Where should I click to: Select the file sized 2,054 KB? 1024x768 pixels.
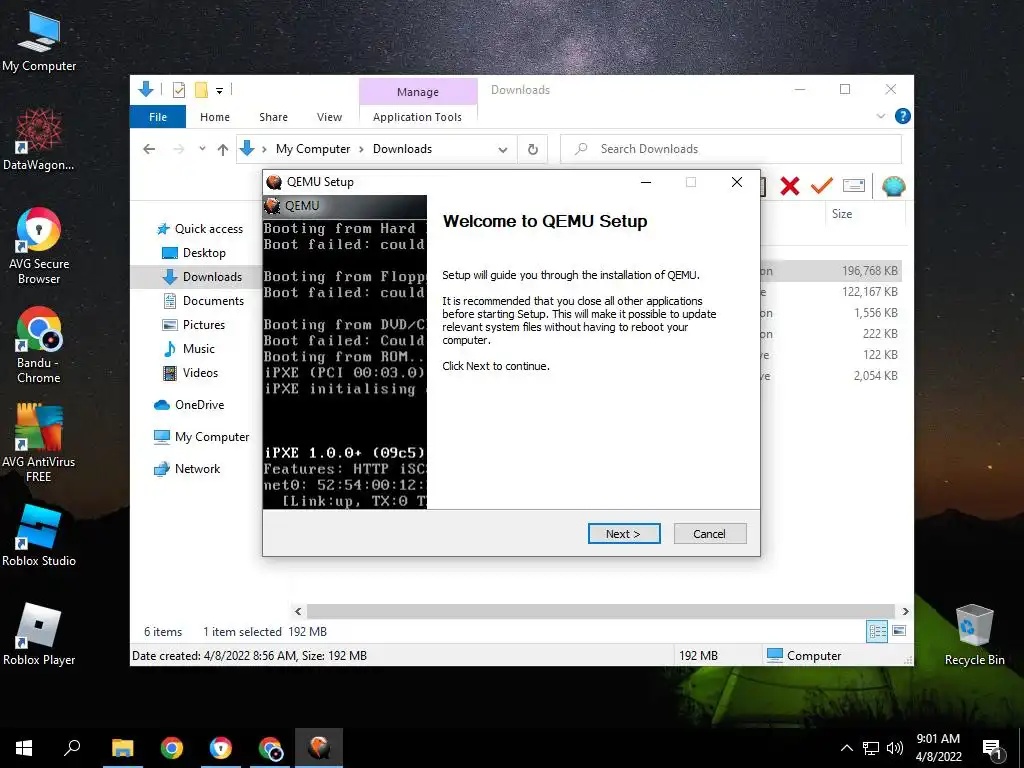[x=831, y=376]
